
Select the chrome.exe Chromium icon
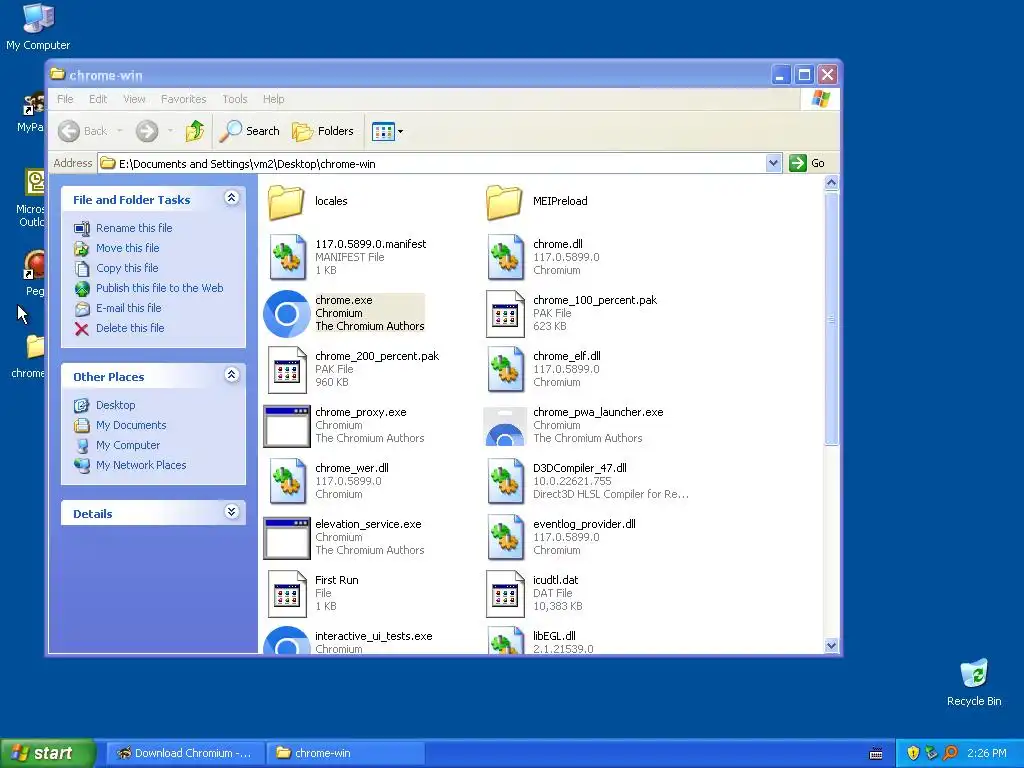tap(286, 313)
